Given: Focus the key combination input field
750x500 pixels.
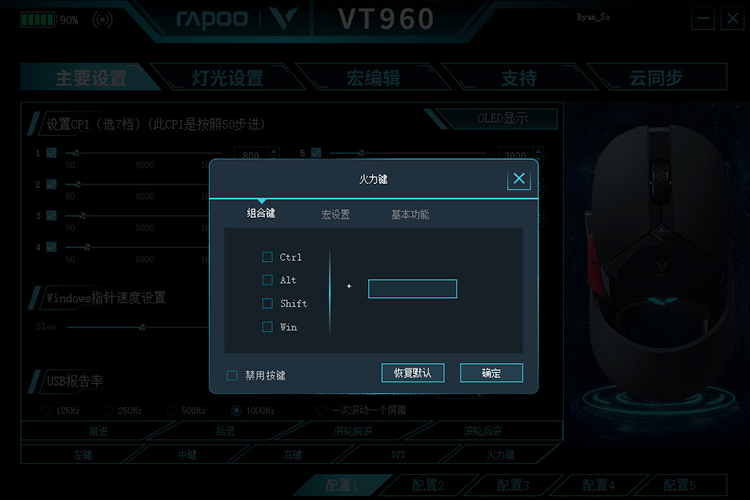Looking at the screenshot, I should [412, 289].
